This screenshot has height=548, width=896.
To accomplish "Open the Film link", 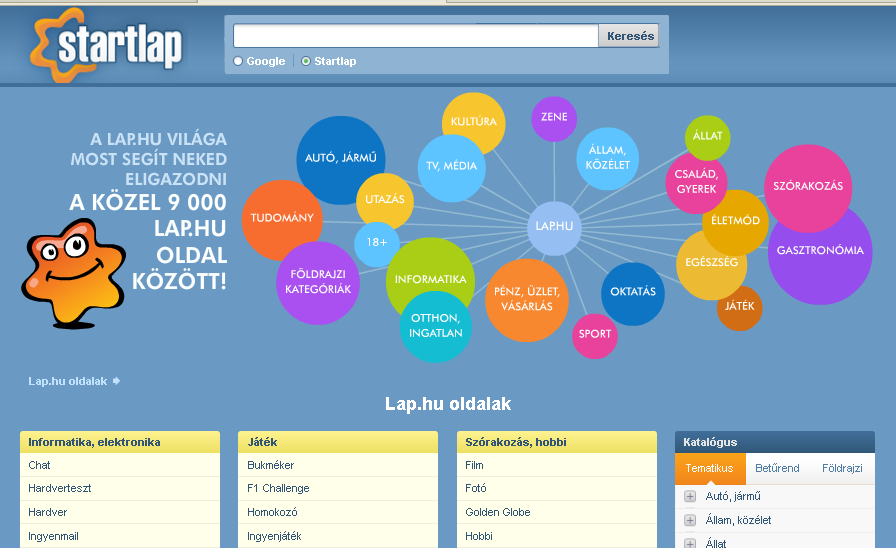I will coord(474,465).
